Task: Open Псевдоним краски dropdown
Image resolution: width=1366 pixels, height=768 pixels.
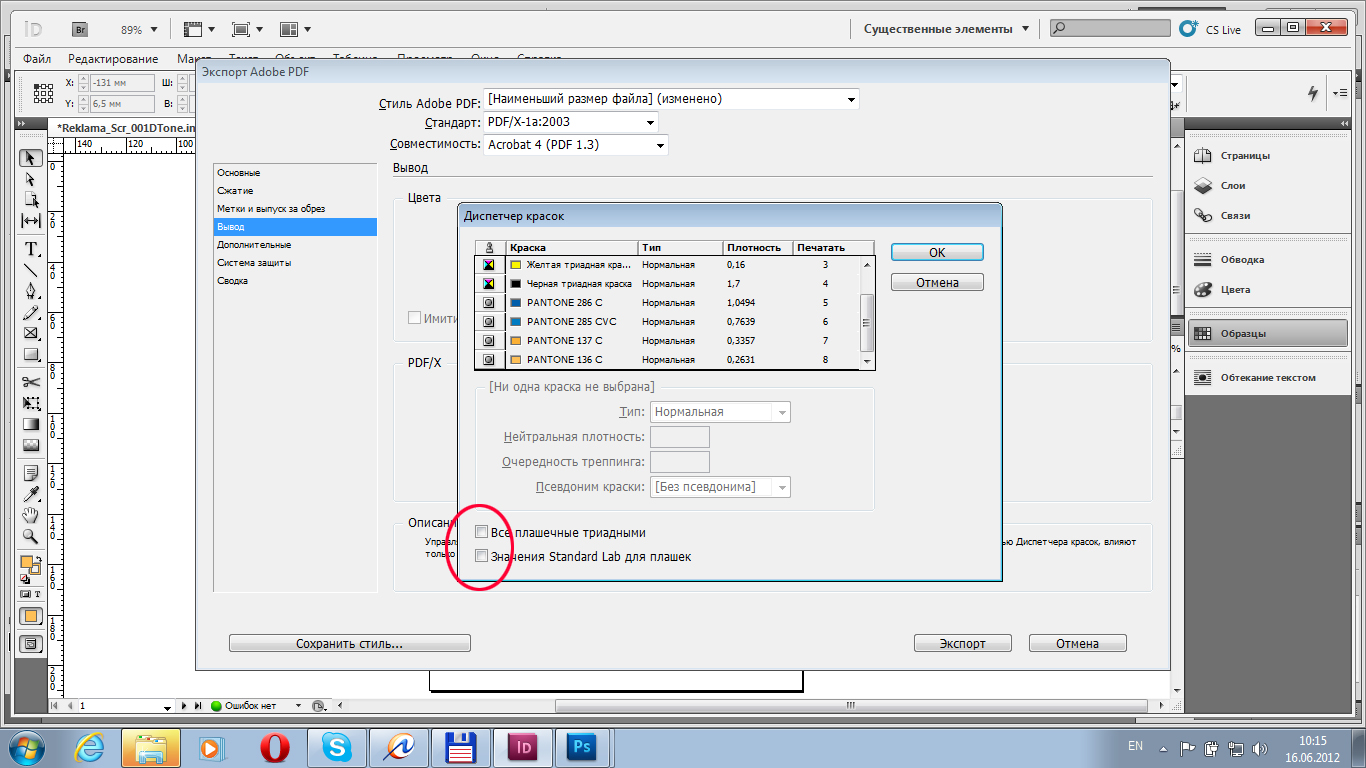Action: click(x=721, y=487)
